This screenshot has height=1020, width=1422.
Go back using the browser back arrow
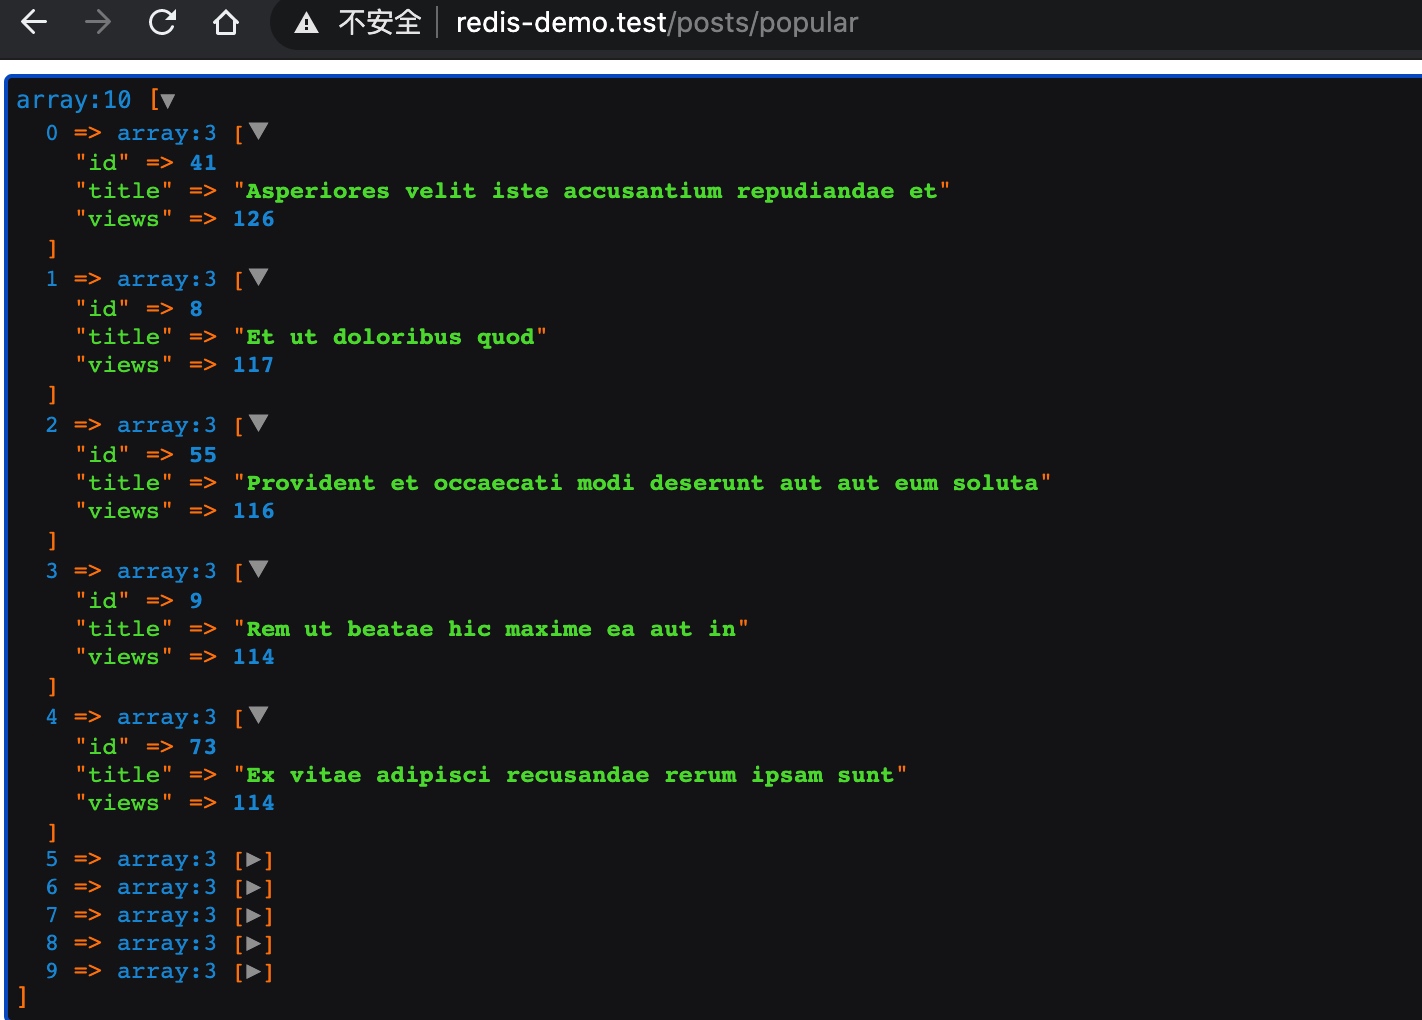(34, 22)
